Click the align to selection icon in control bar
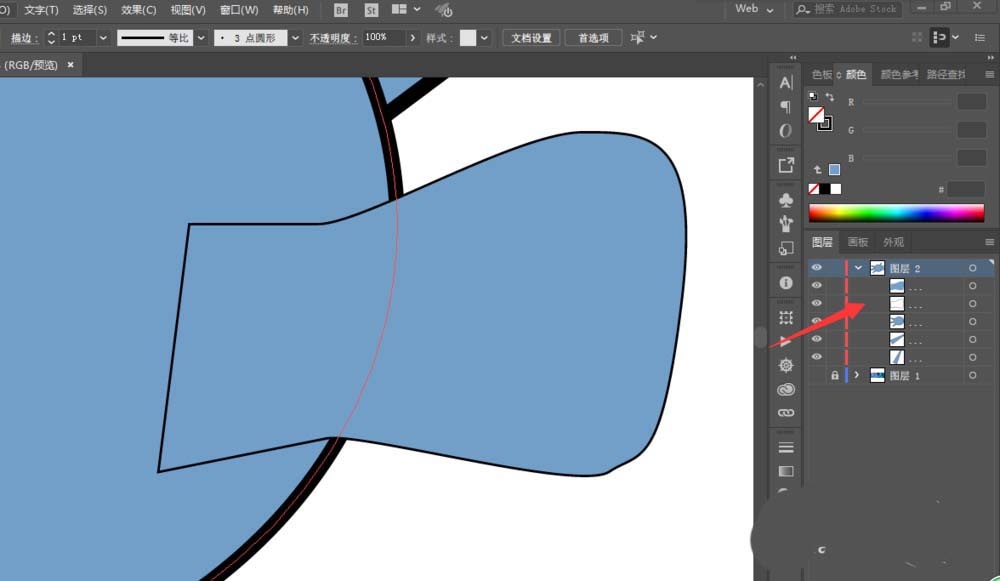This screenshot has height=581, width=1000. coord(637,38)
